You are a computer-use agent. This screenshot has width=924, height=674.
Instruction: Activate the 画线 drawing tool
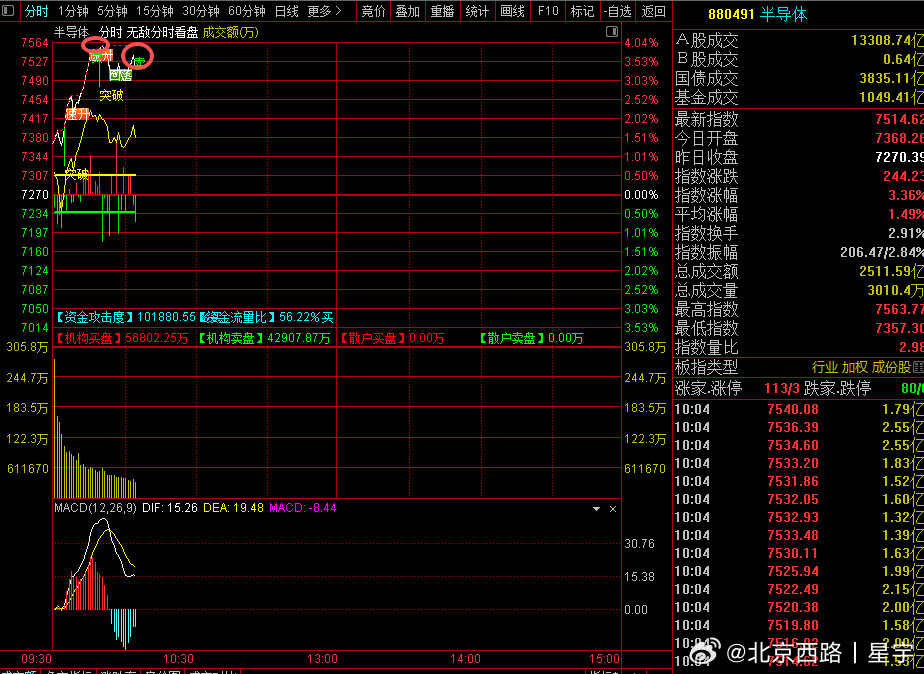pyautogui.click(x=512, y=11)
